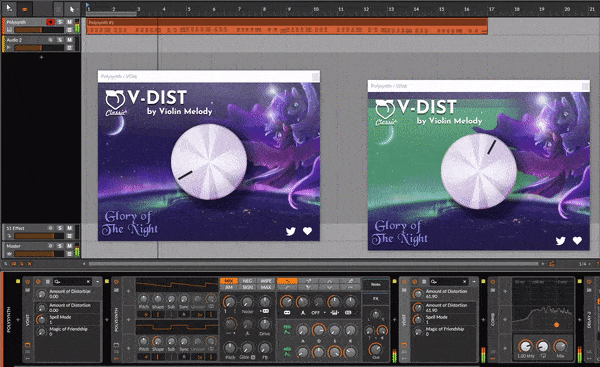Mute the Master track
600x367 pixels.
coord(70,246)
